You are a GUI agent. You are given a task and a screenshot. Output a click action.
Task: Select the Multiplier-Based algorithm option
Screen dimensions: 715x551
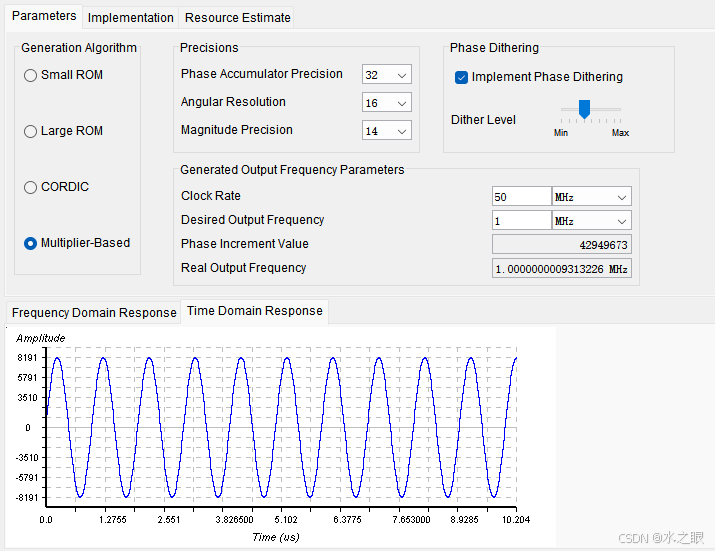(77, 243)
